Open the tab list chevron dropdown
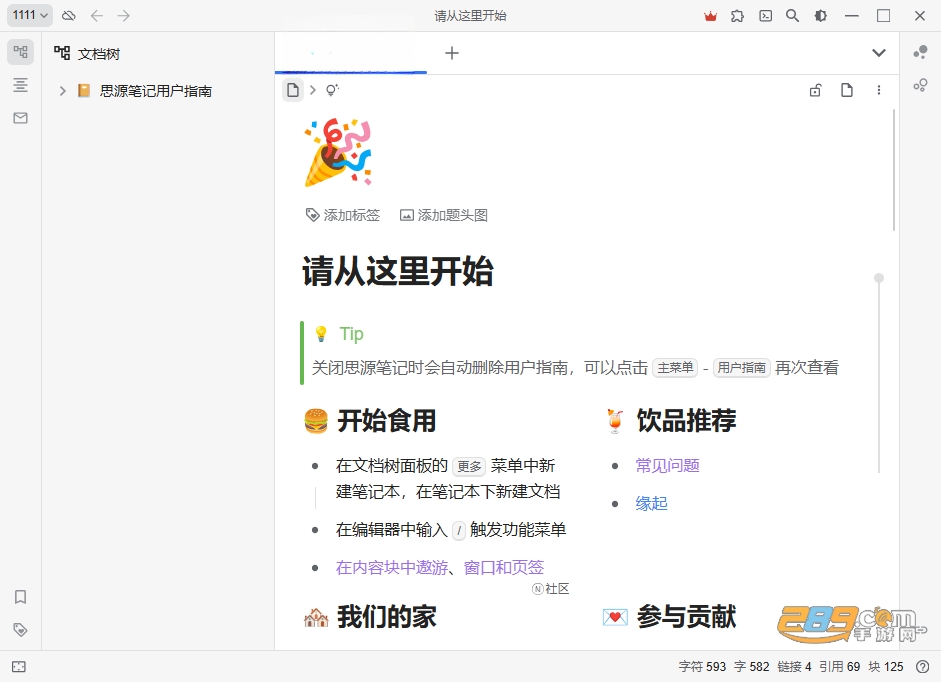 point(879,53)
